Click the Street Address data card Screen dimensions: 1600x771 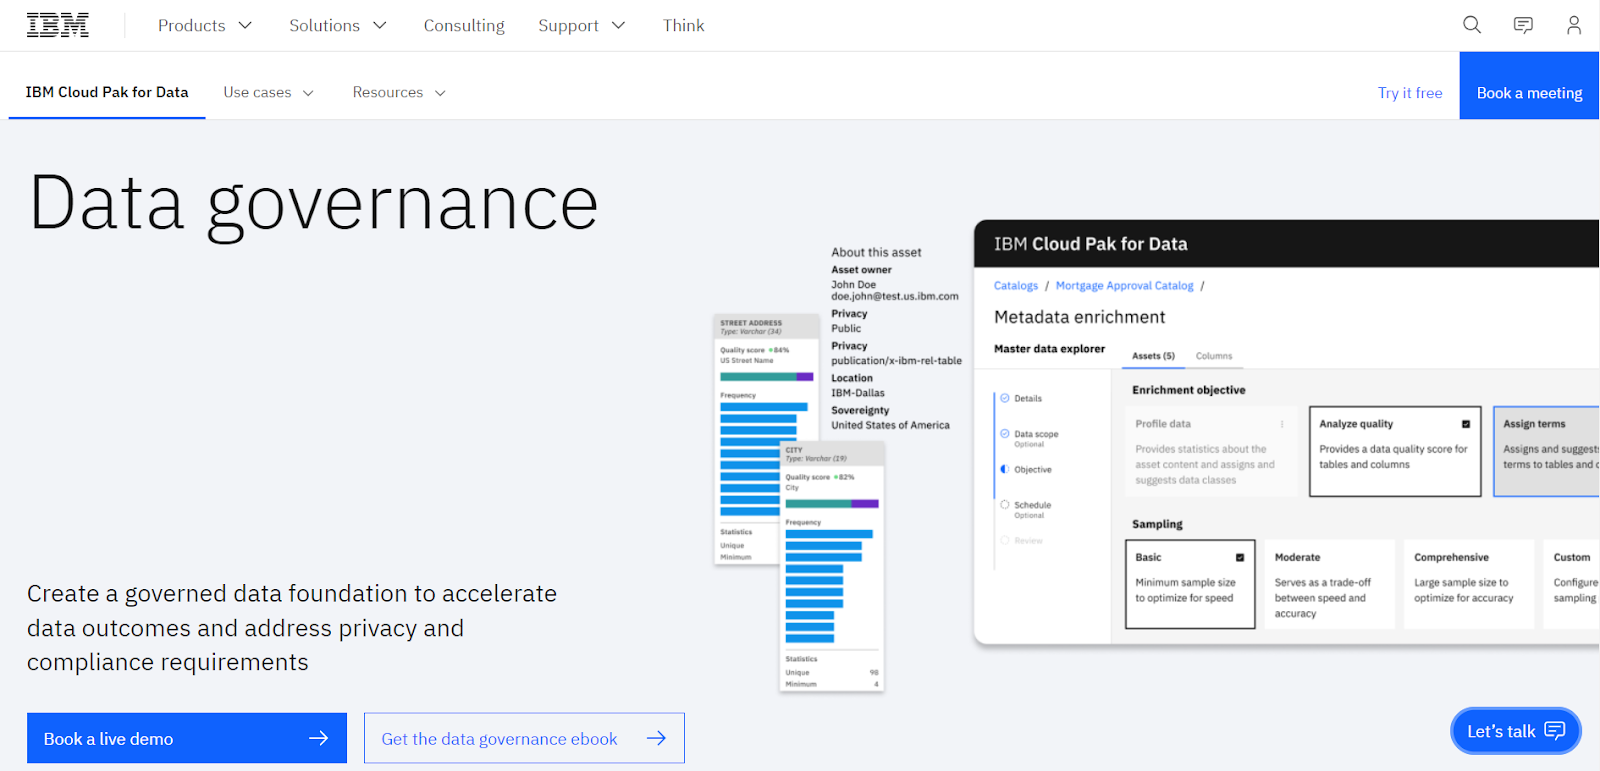tap(766, 440)
